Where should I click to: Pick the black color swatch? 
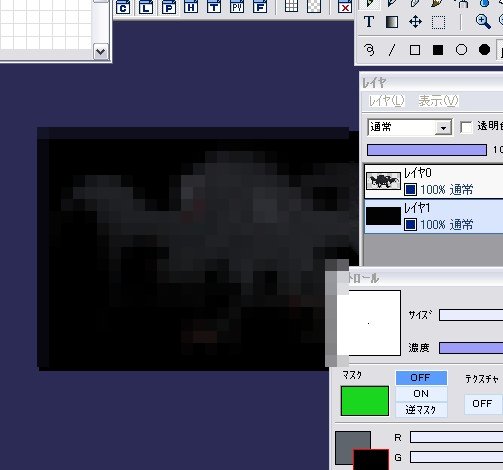tap(371, 460)
